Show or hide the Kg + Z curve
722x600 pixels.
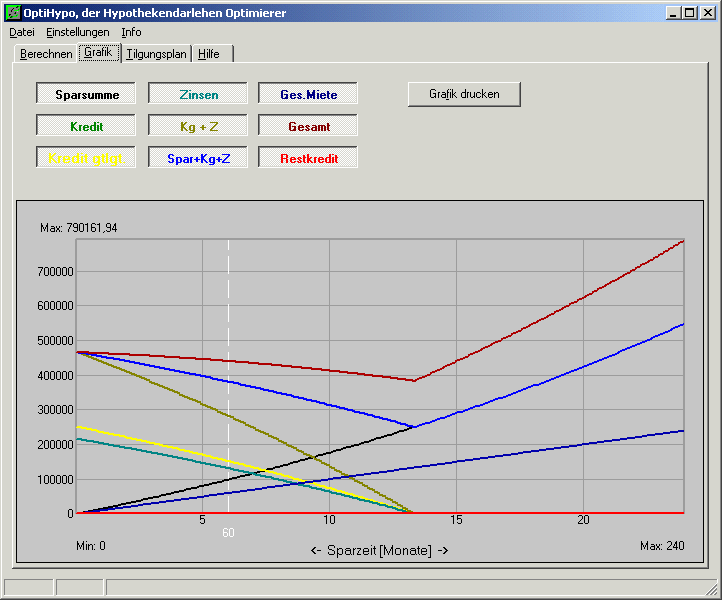pyautogui.click(x=198, y=127)
